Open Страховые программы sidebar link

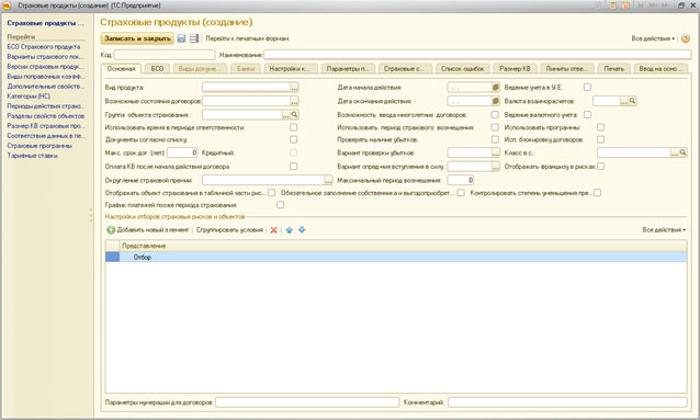39,146
